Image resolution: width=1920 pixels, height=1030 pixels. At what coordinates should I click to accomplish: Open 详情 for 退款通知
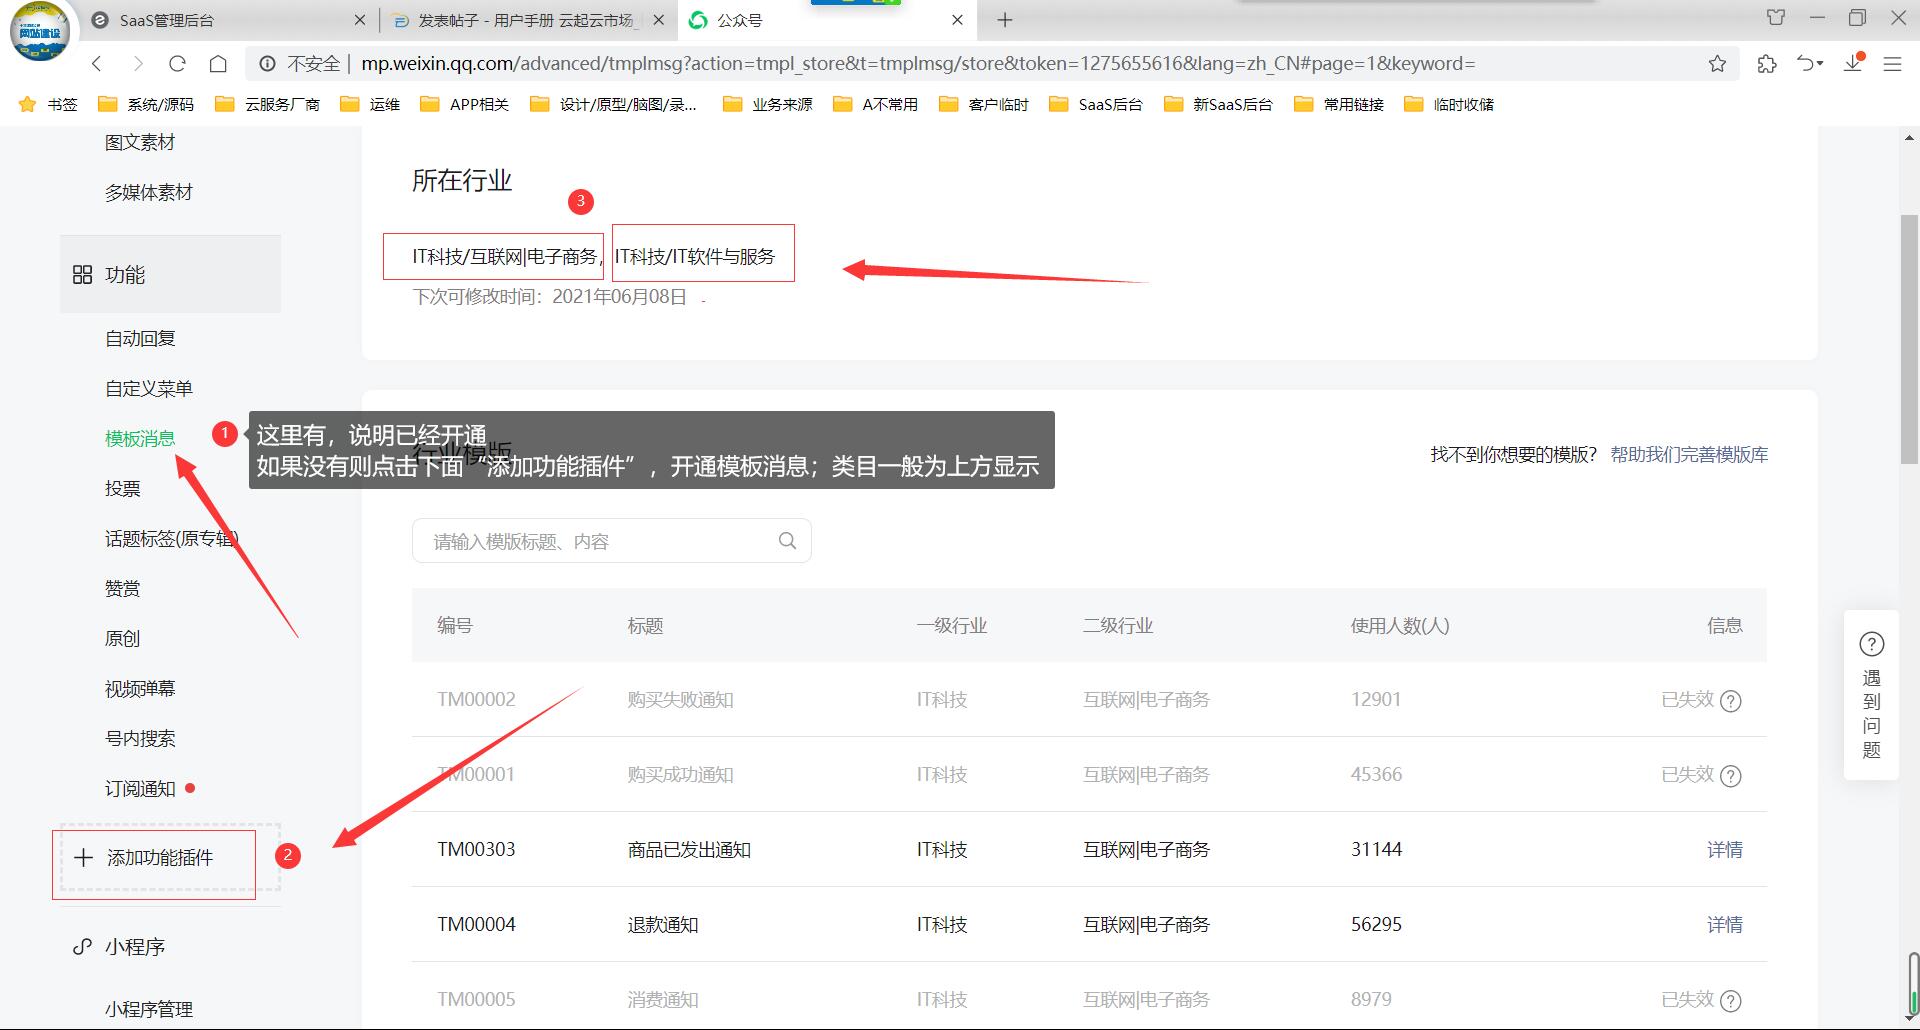point(1724,925)
